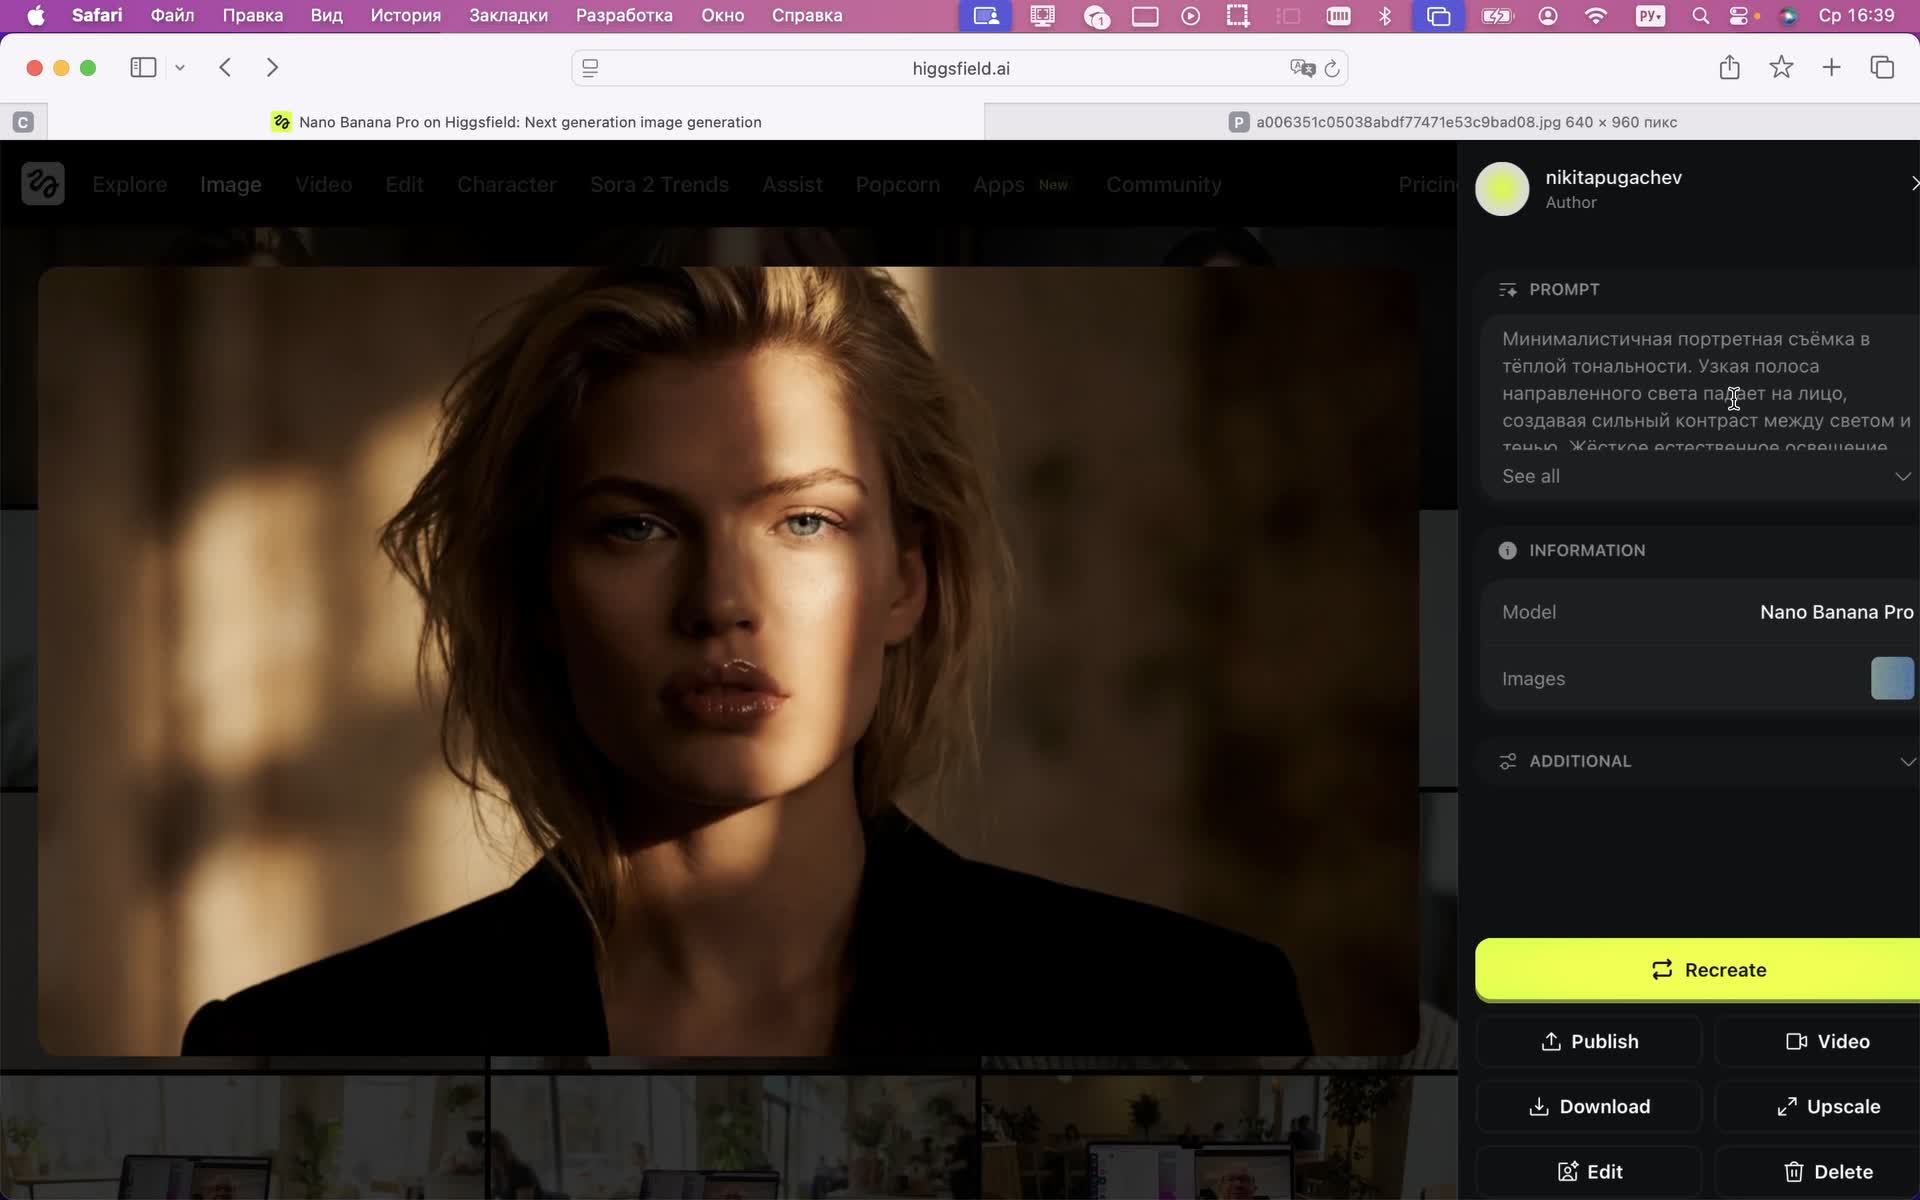Click the Share icon in Safari toolbar
The image size is (1920, 1200).
[x=1729, y=68]
